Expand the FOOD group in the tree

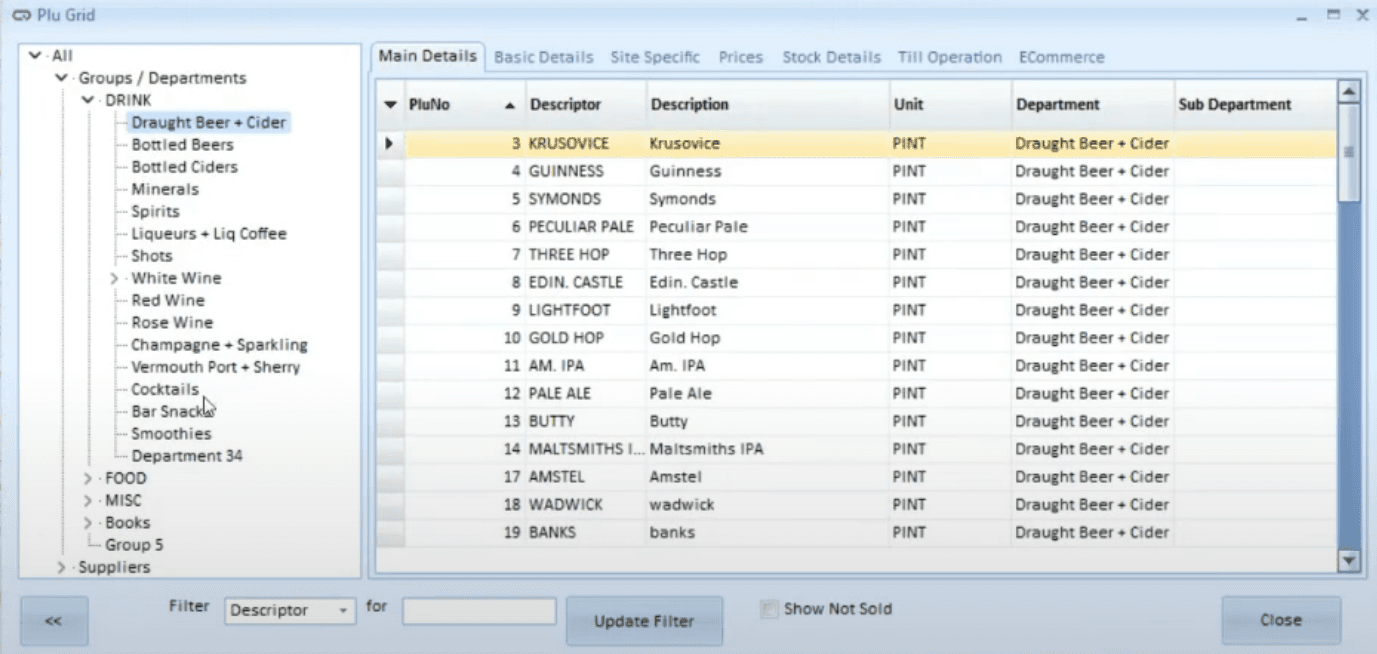click(88, 478)
